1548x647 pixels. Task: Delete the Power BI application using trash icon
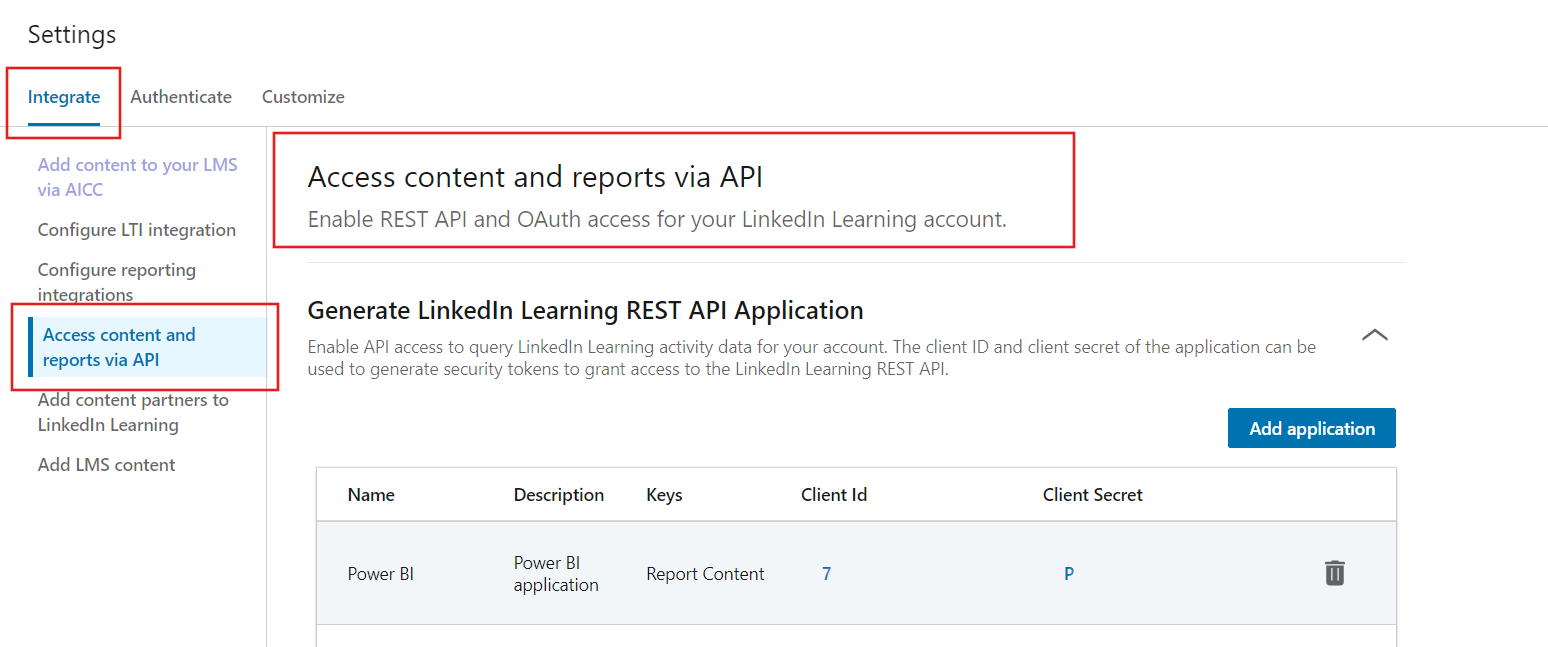coord(1334,573)
